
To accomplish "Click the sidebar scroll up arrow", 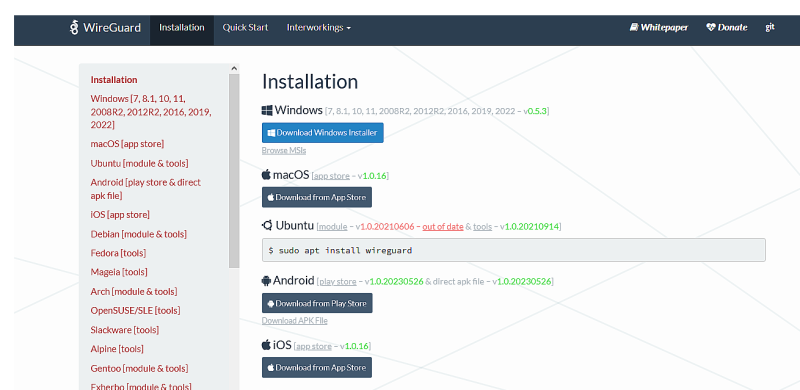I will click(x=234, y=68).
